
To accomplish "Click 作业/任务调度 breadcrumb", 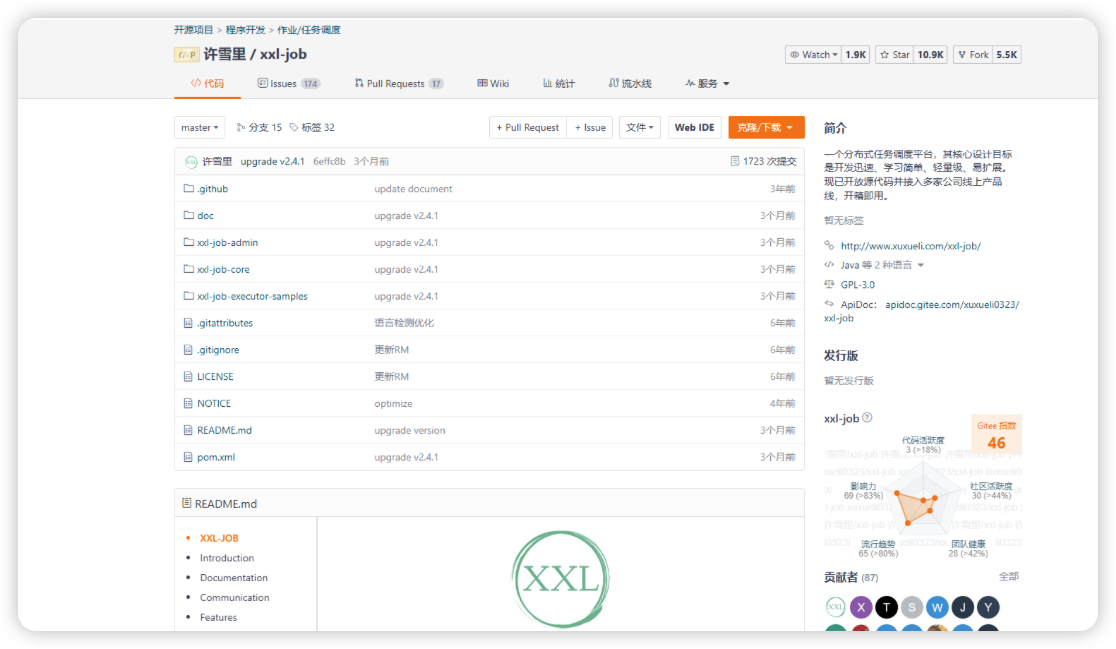I will (309, 30).
